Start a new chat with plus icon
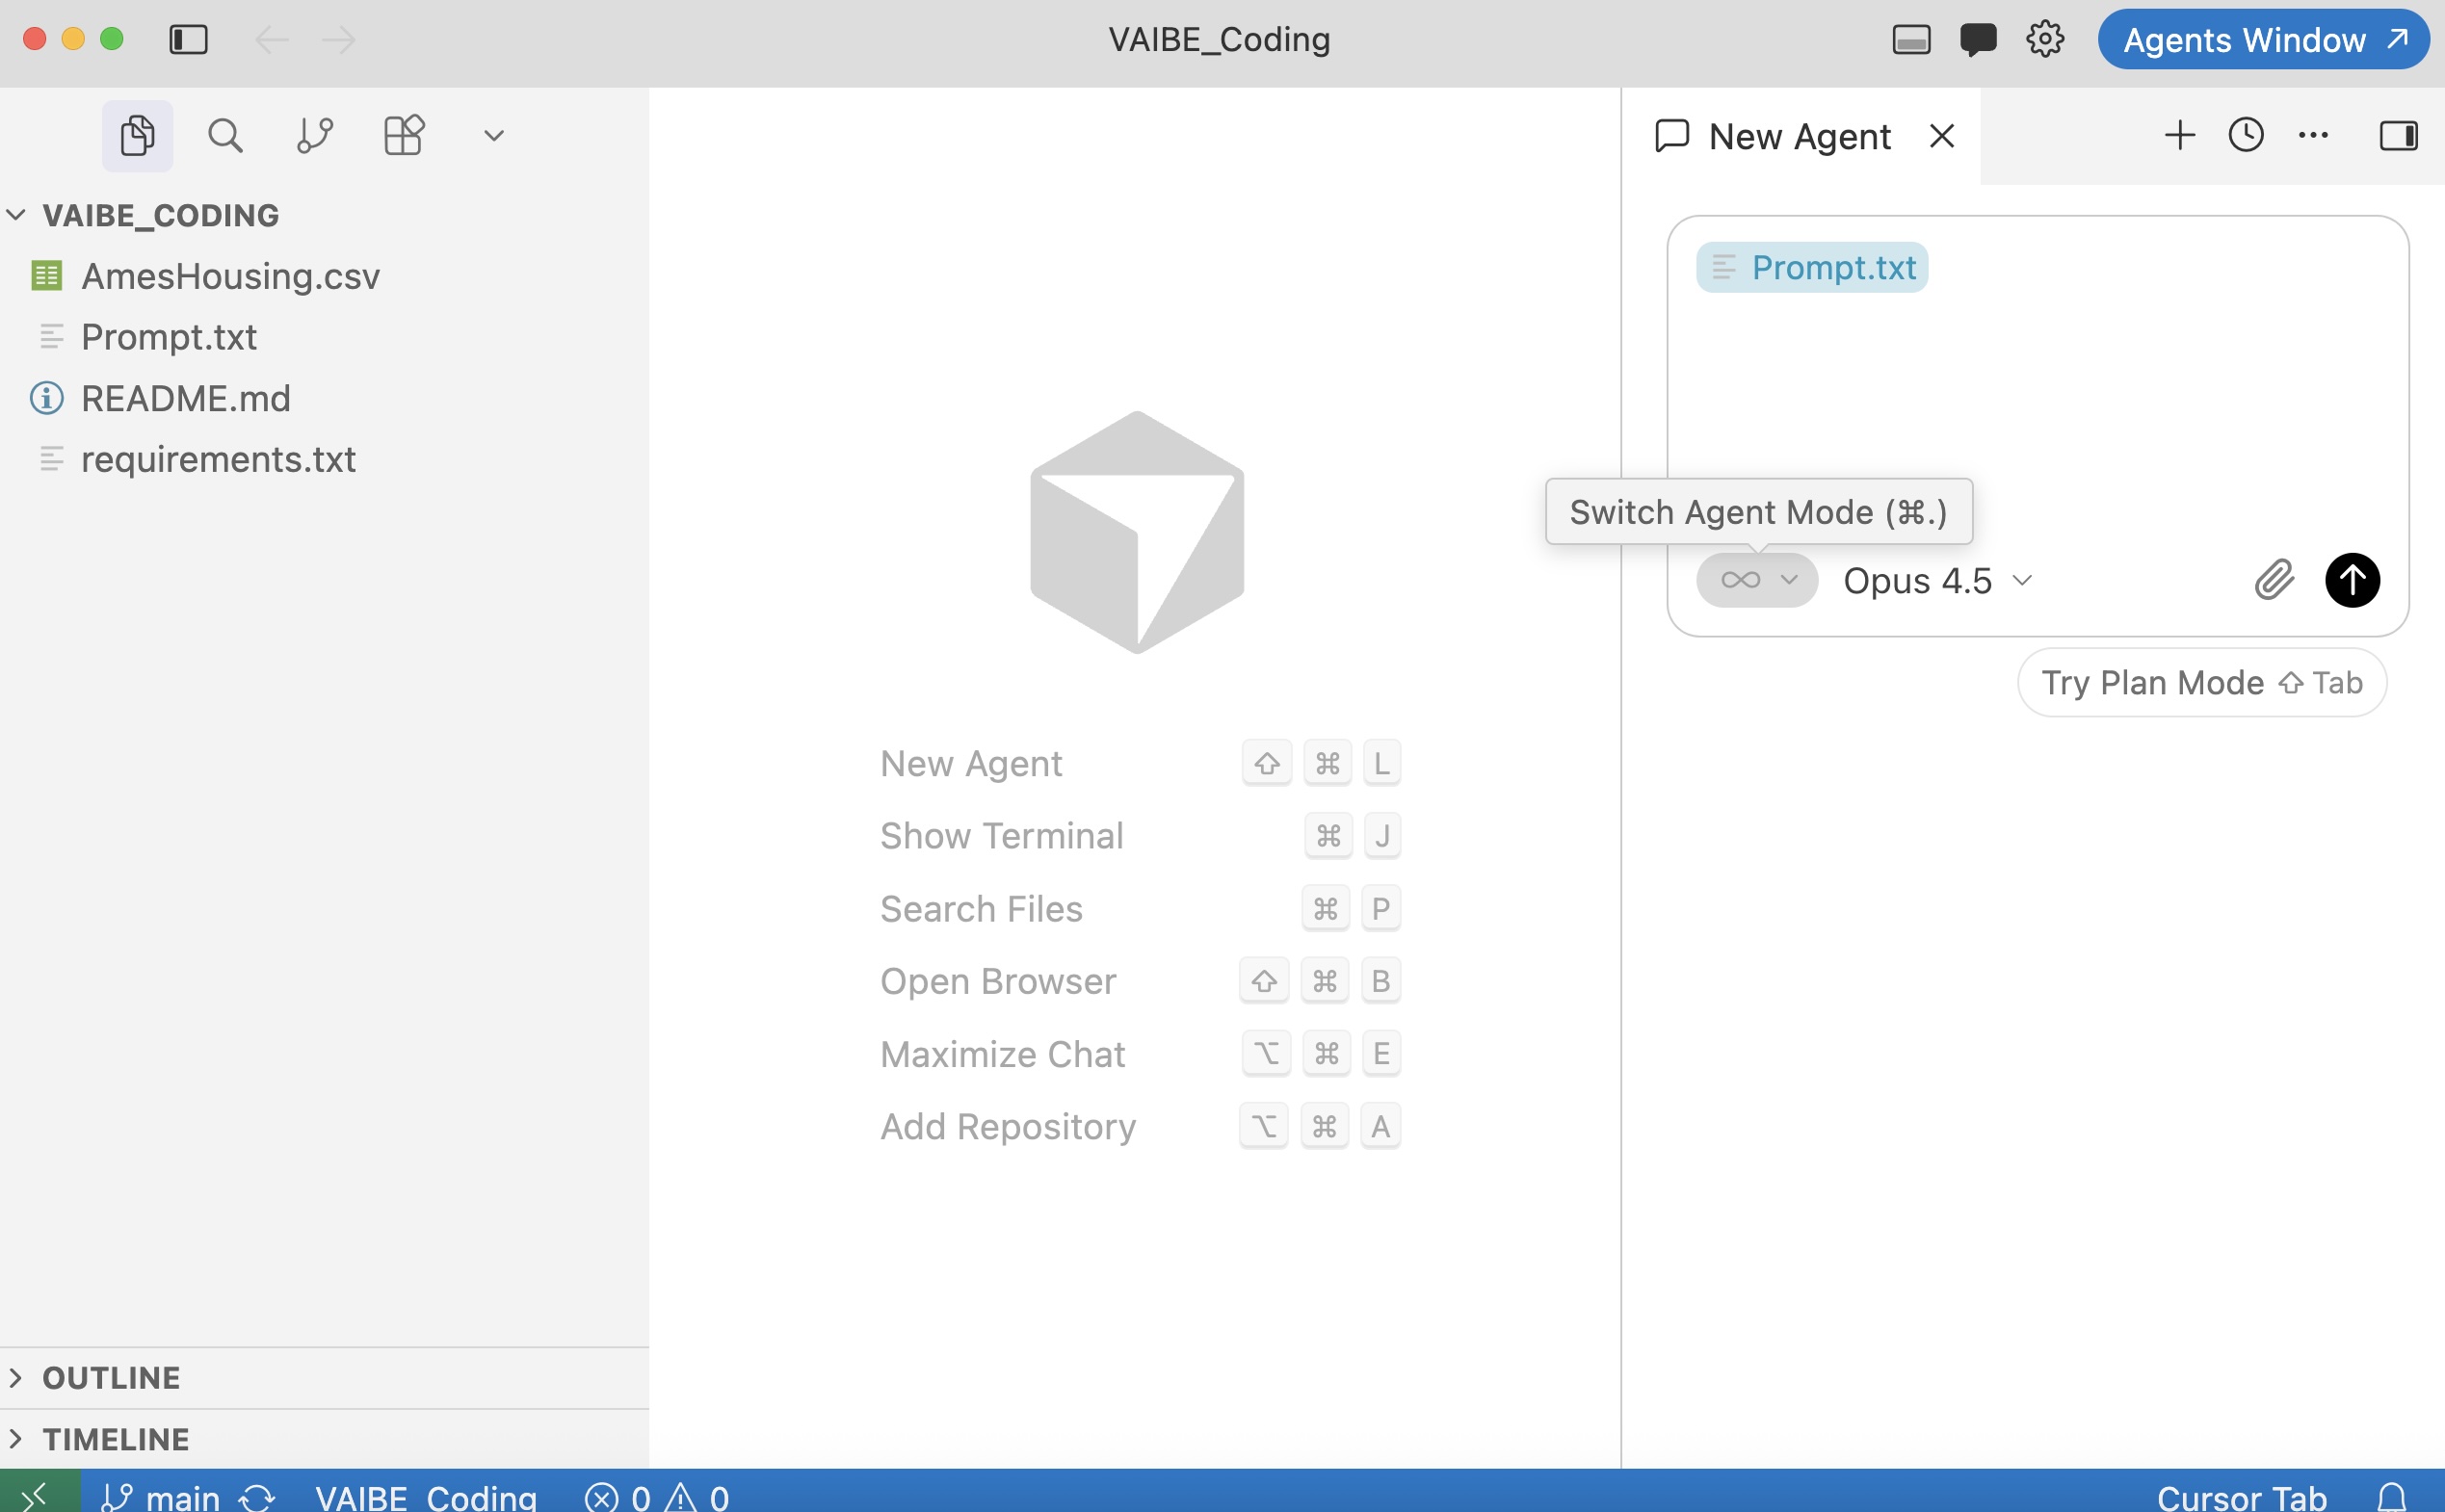Screen dimensions: 2445x1512 tap(2180, 135)
